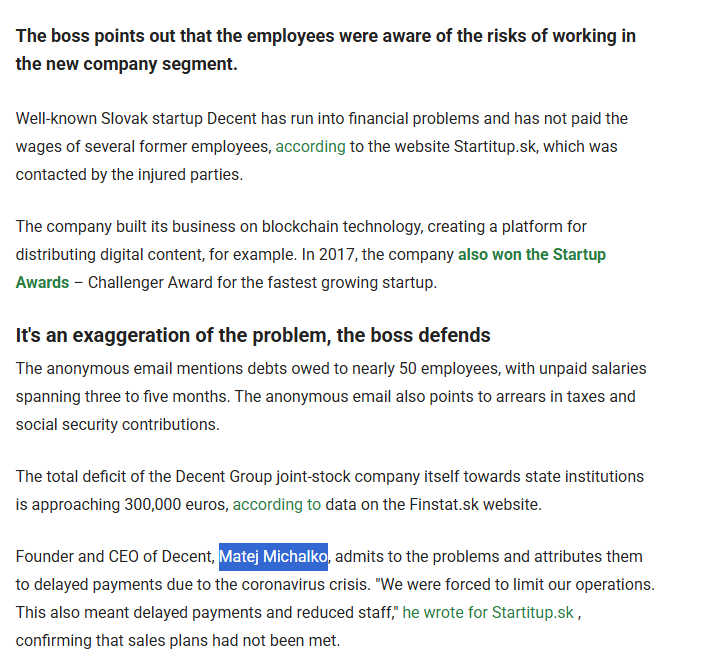Click the words 'social security contributions'
715x655 pixels.
pos(117,425)
